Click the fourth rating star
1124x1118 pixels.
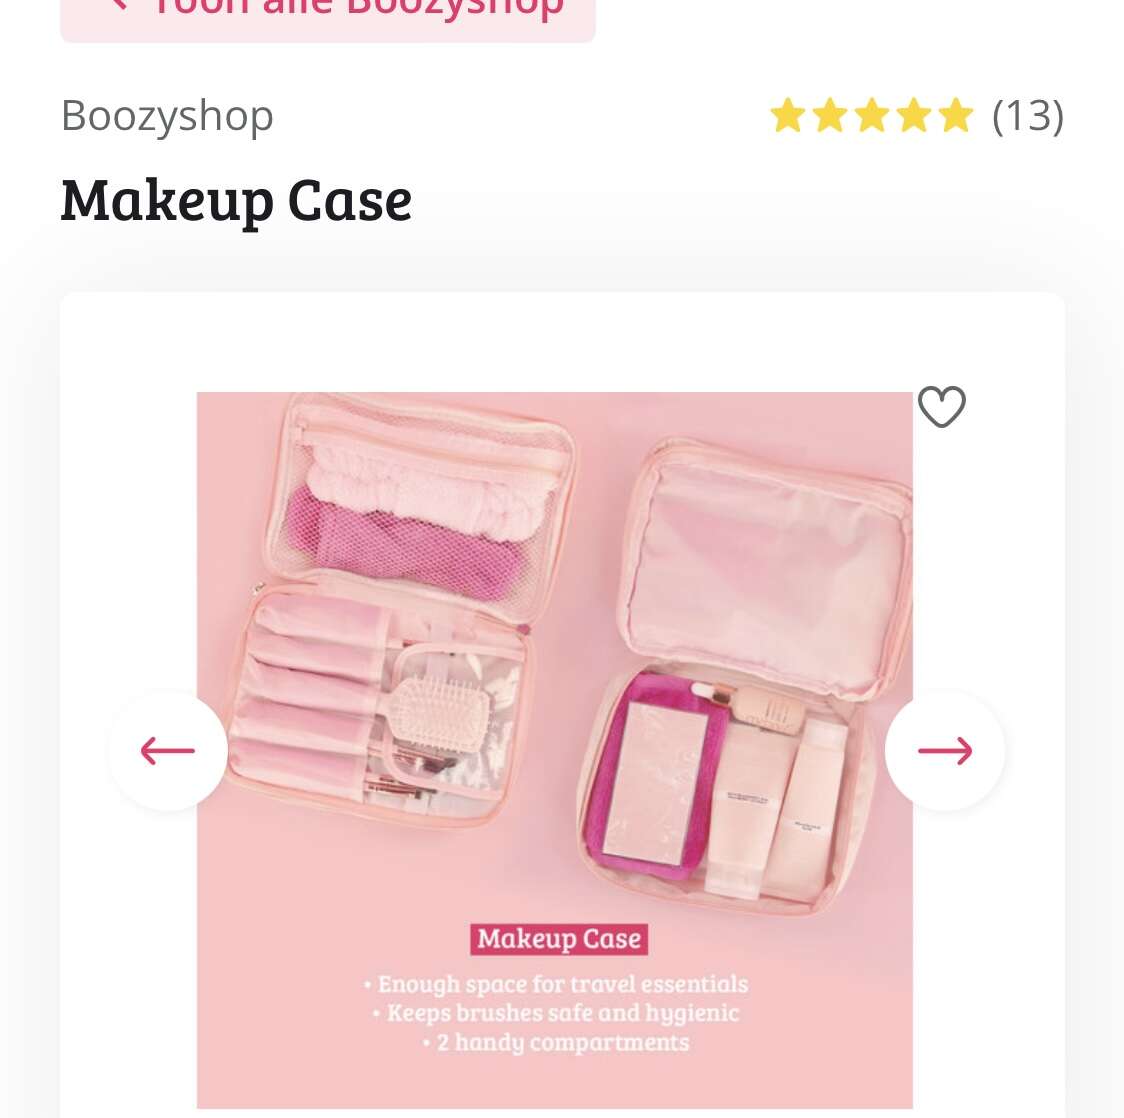pos(915,115)
